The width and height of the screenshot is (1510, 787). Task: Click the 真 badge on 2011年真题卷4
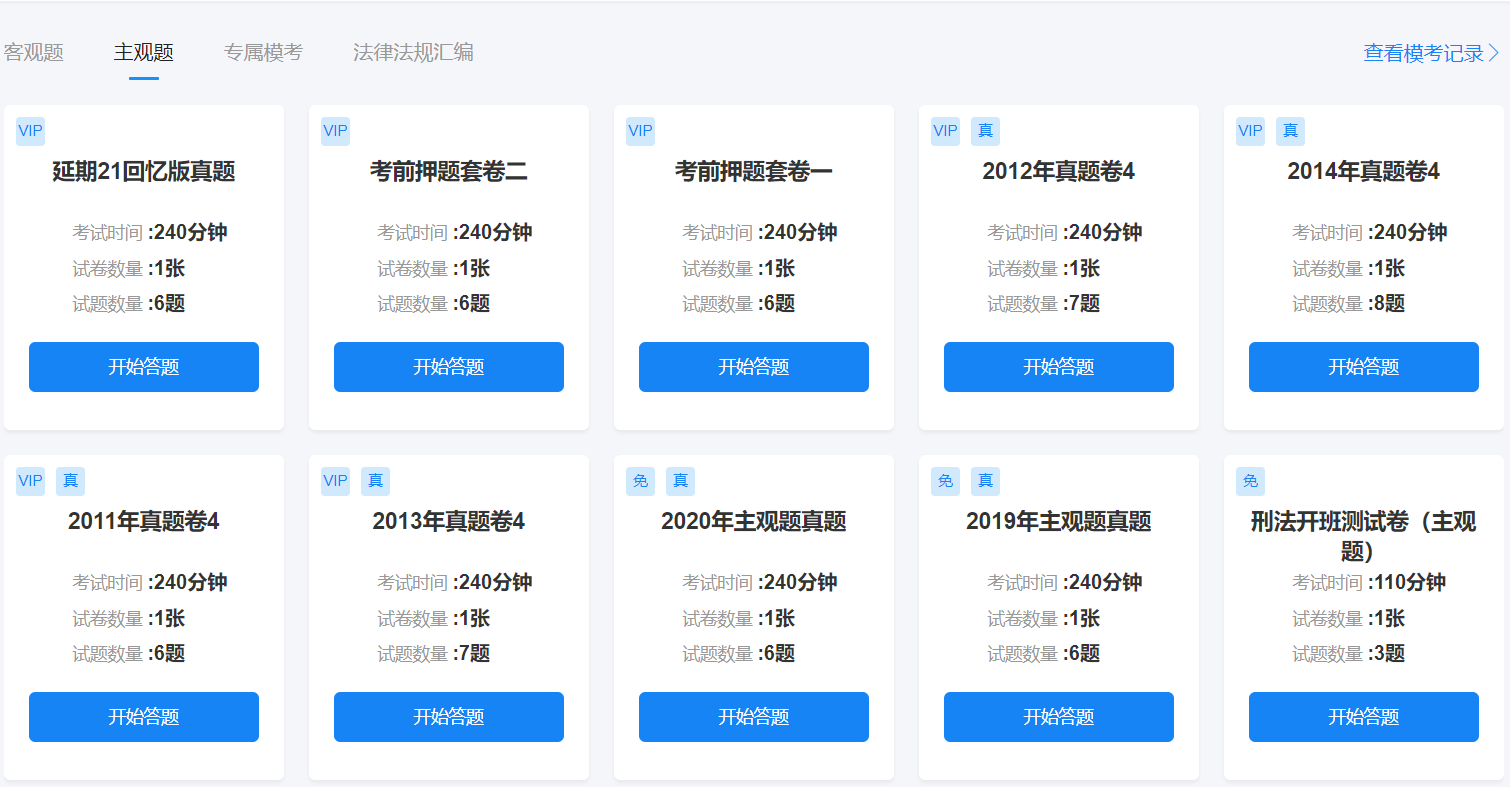pyautogui.click(x=70, y=481)
